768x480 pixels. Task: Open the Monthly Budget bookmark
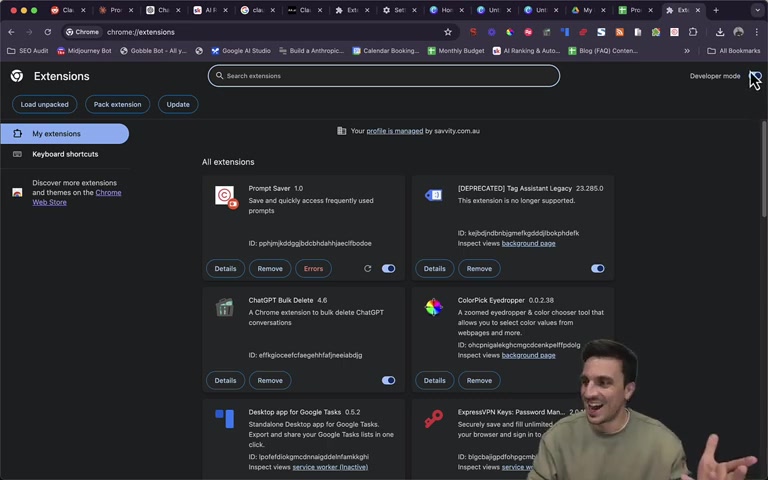click(x=456, y=50)
